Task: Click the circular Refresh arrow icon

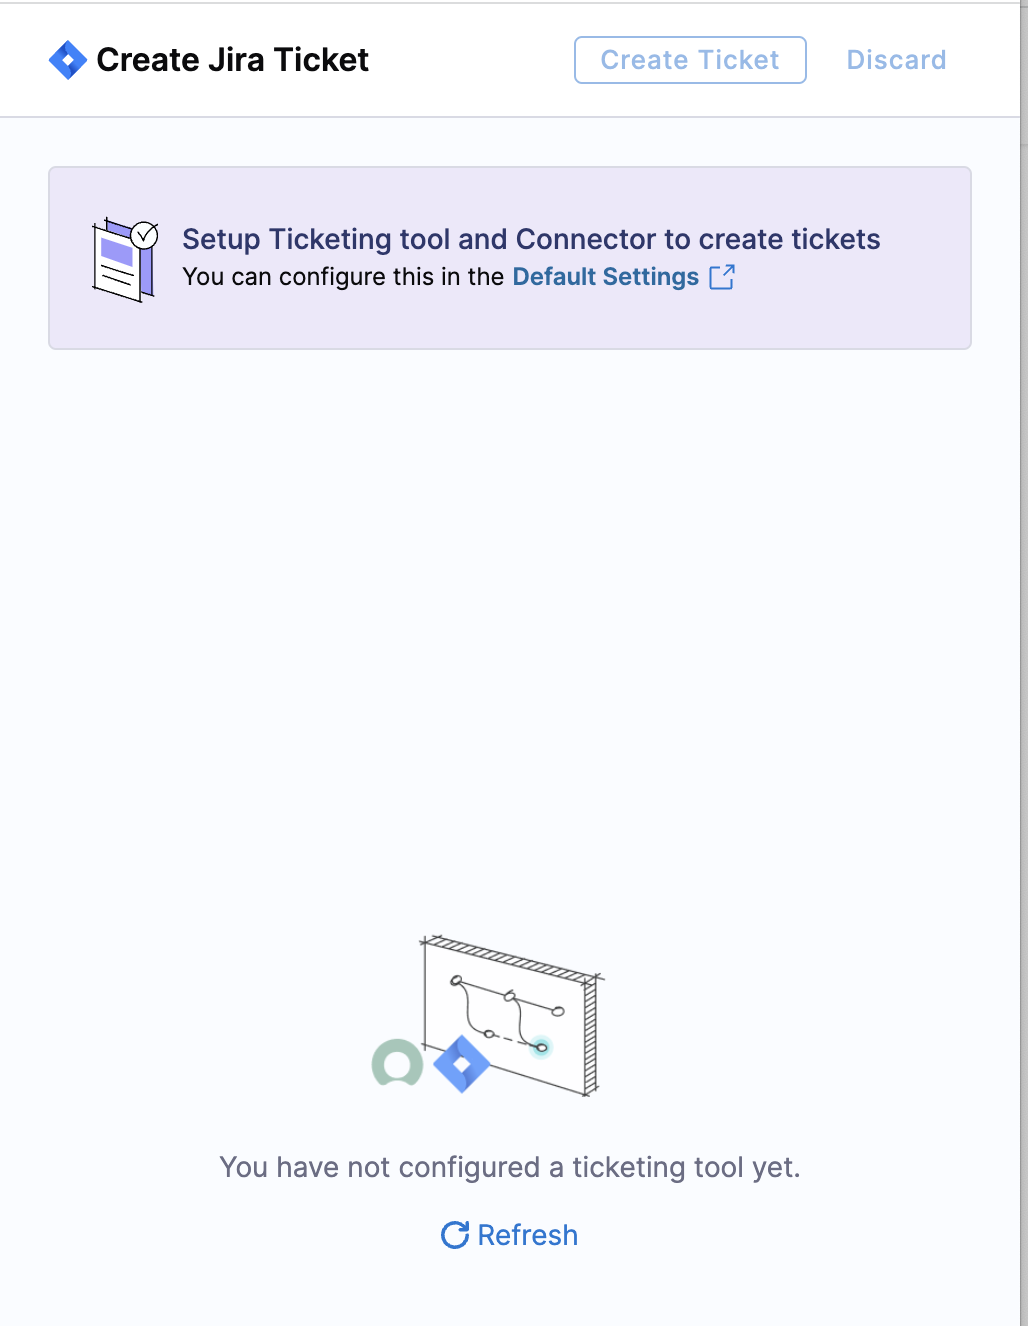Action: [455, 1235]
